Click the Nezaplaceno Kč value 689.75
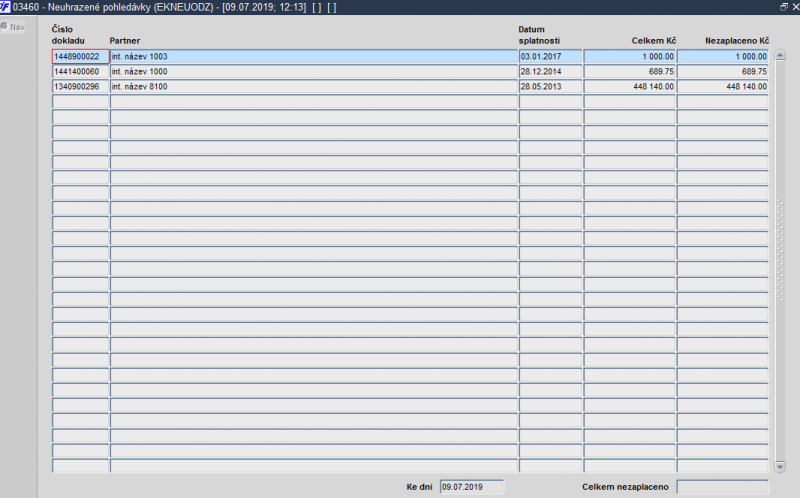Image resolution: width=800 pixels, height=498 pixels. [722, 71]
